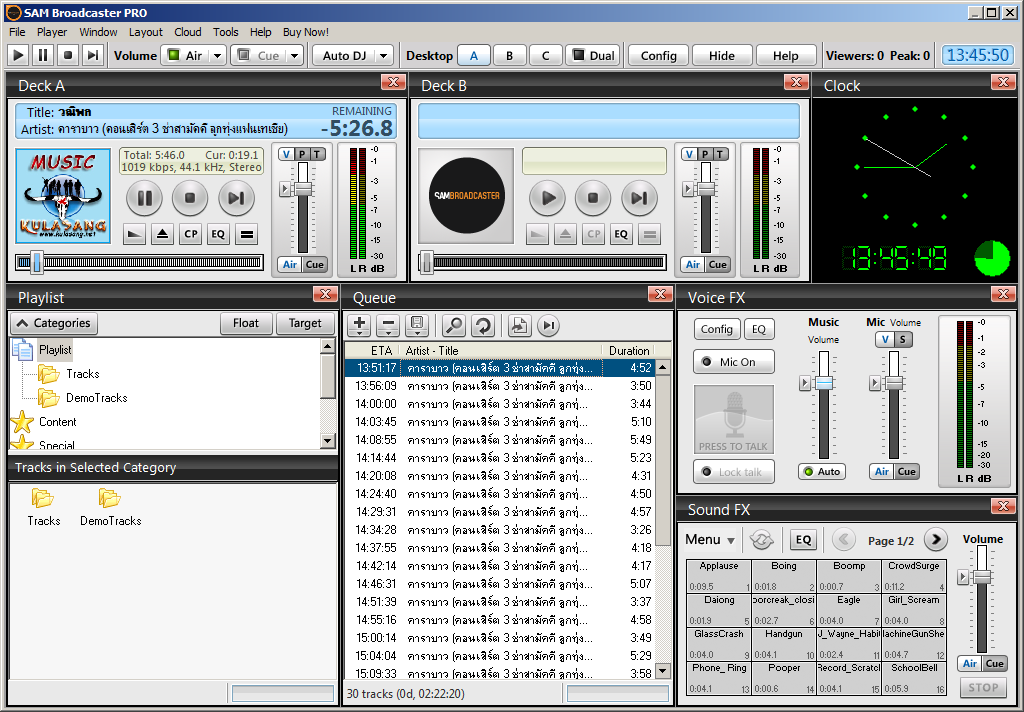Toggle Voice FX Mic Cue button
The width and height of the screenshot is (1024, 712).
tap(906, 472)
